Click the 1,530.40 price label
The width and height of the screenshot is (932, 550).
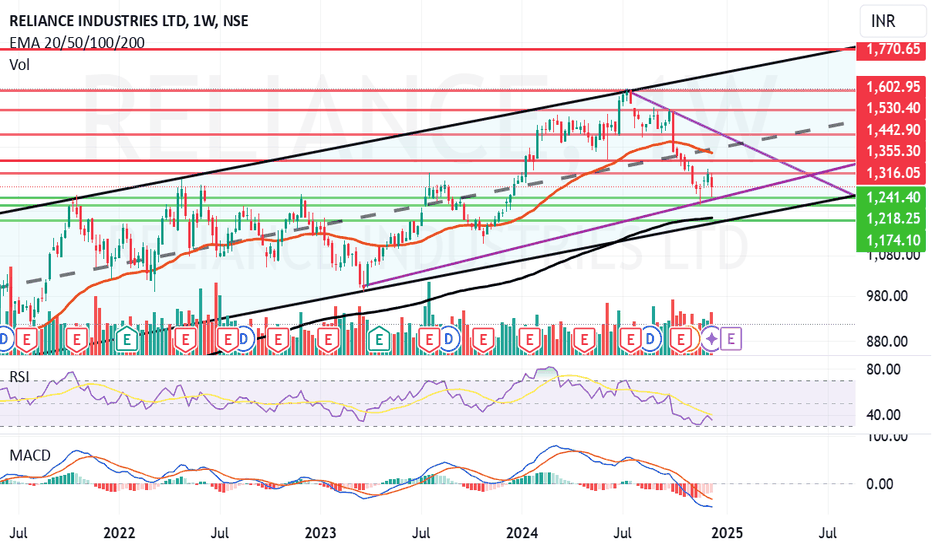(x=891, y=108)
